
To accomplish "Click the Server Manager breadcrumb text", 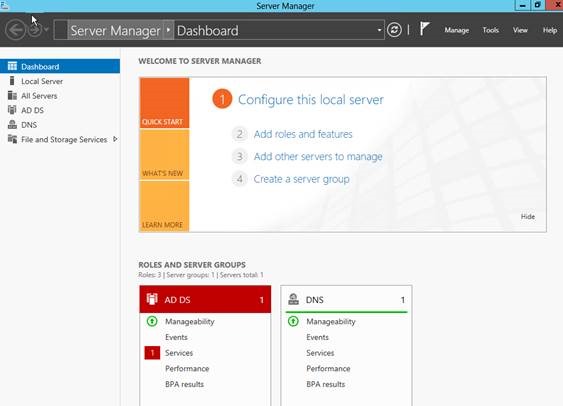I will click(x=115, y=31).
